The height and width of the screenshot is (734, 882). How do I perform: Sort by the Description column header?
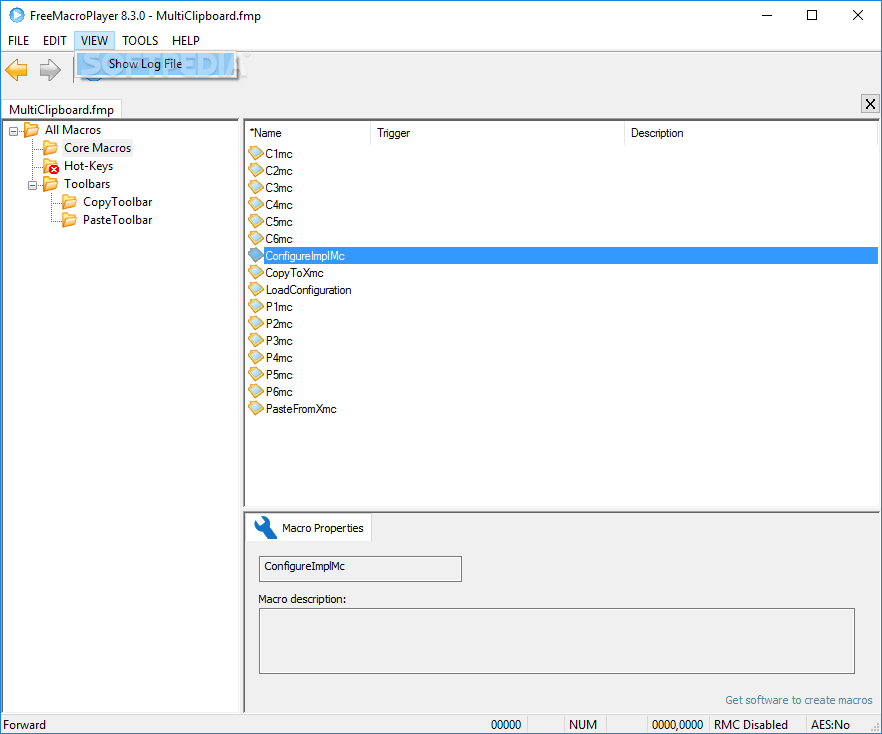tap(751, 133)
